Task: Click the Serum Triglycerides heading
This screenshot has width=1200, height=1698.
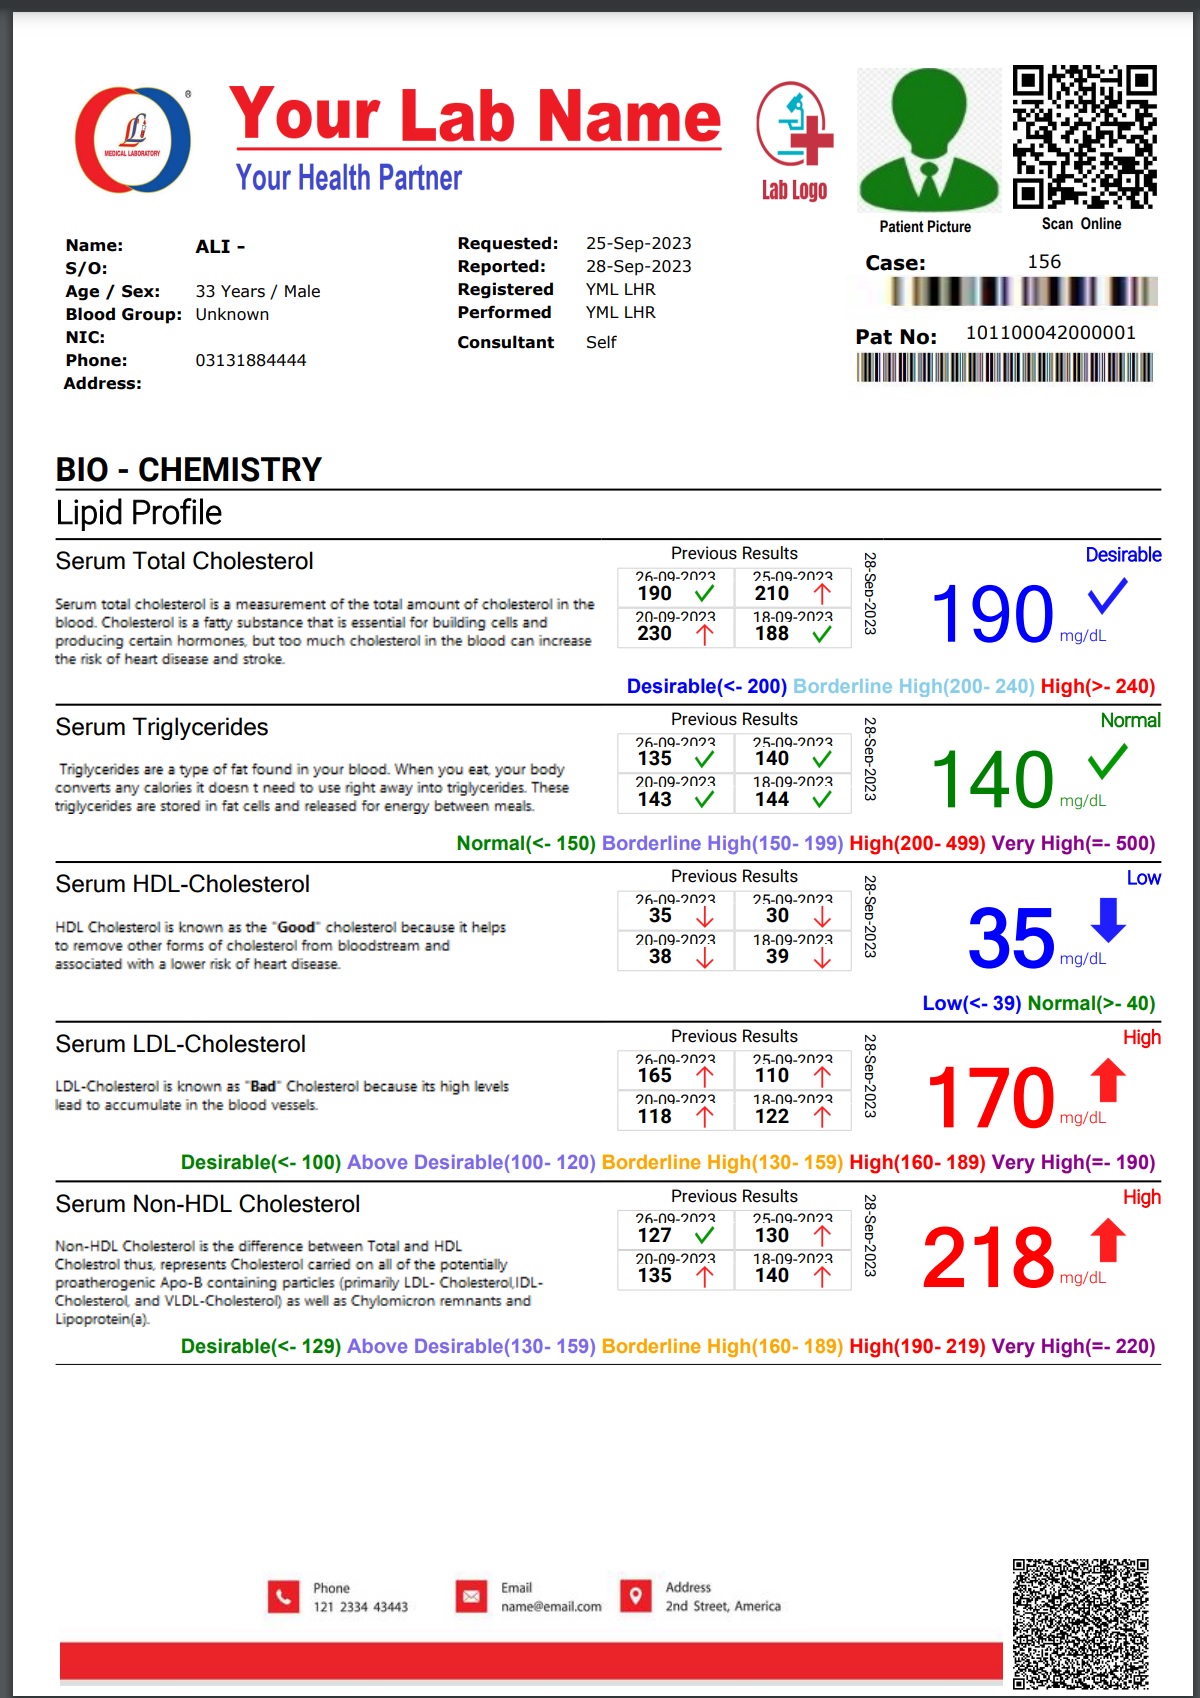Action: pyautogui.click(x=162, y=727)
